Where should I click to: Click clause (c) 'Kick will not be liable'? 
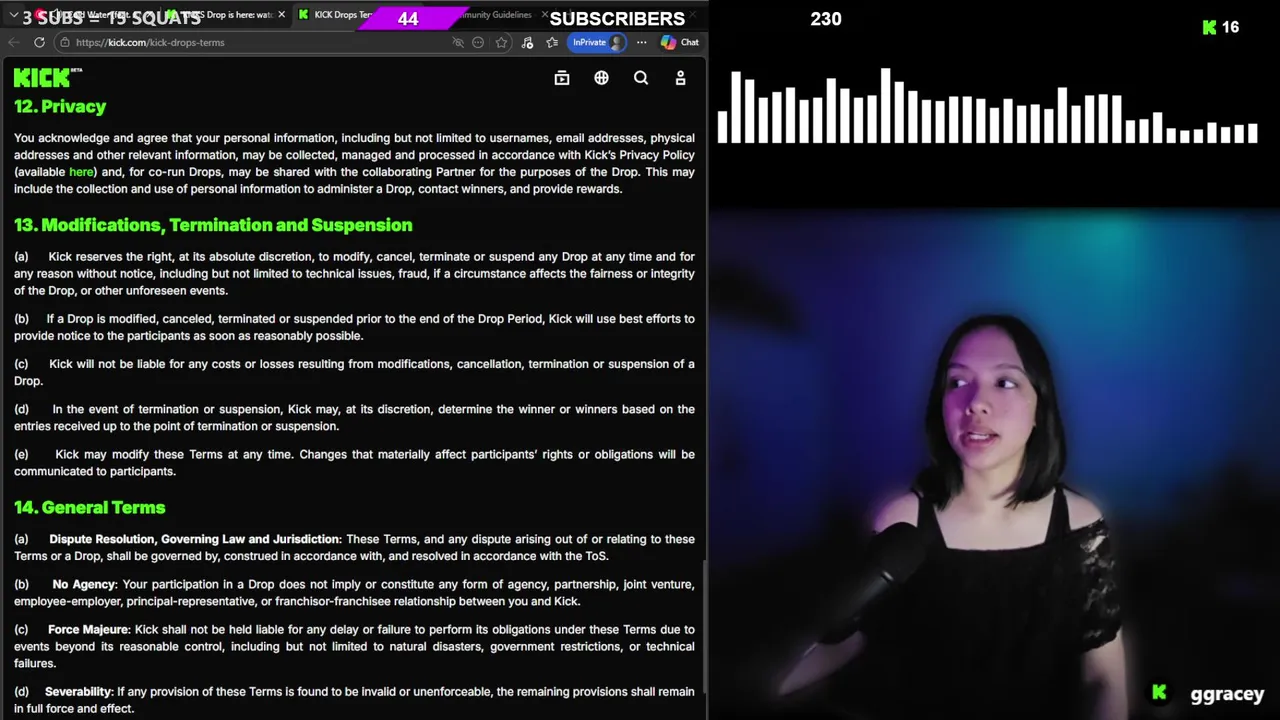pos(354,372)
